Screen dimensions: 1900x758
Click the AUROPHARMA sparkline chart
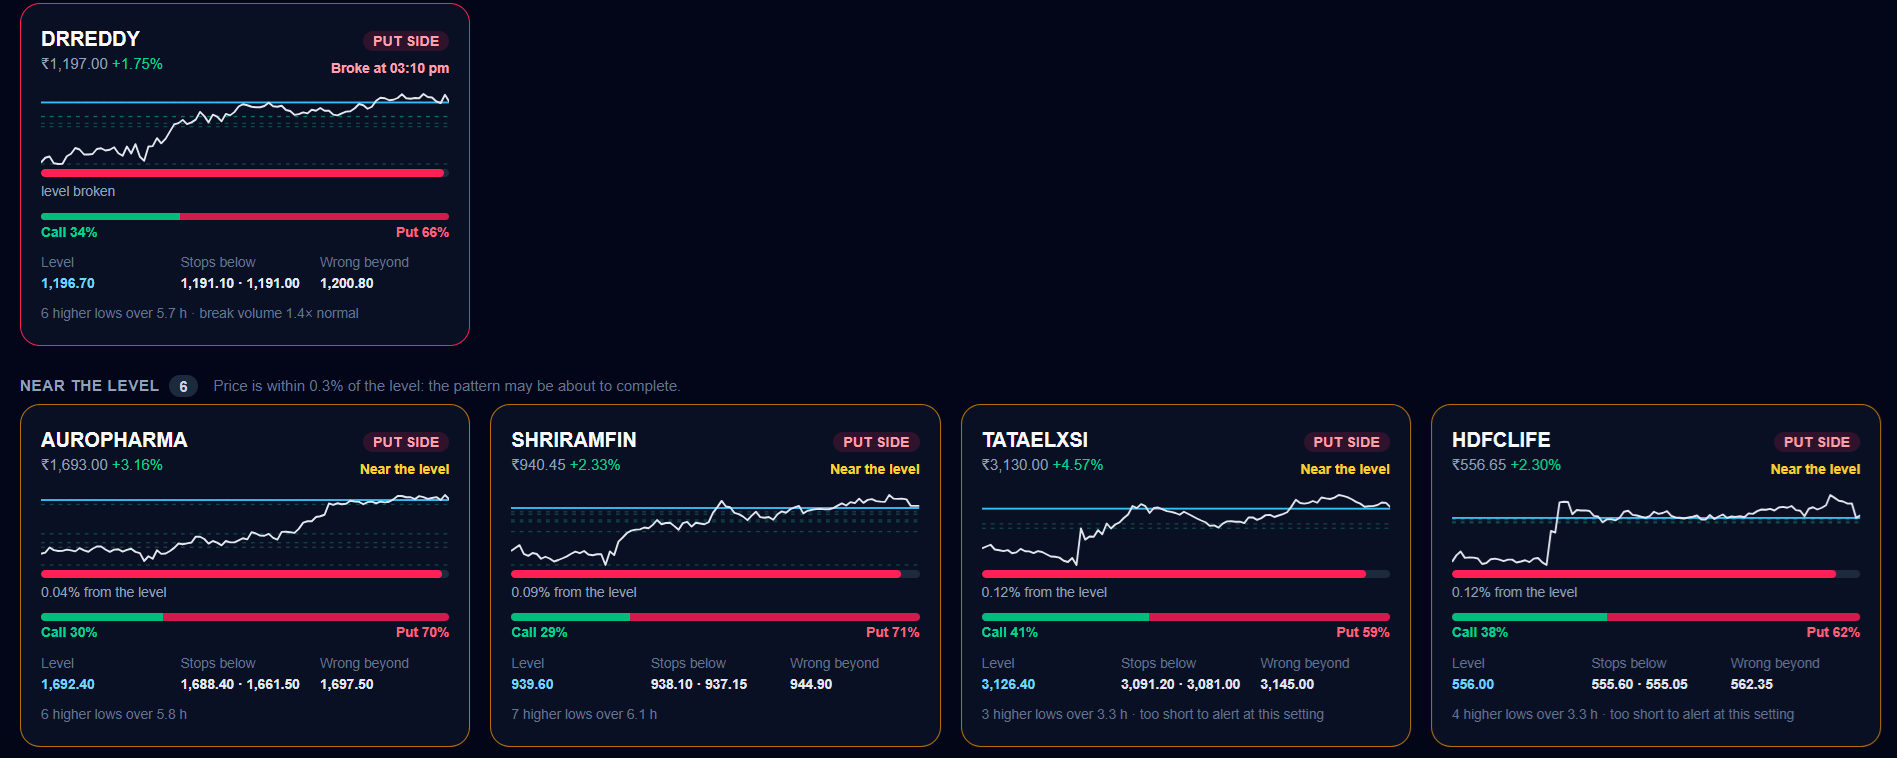[x=245, y=528]
